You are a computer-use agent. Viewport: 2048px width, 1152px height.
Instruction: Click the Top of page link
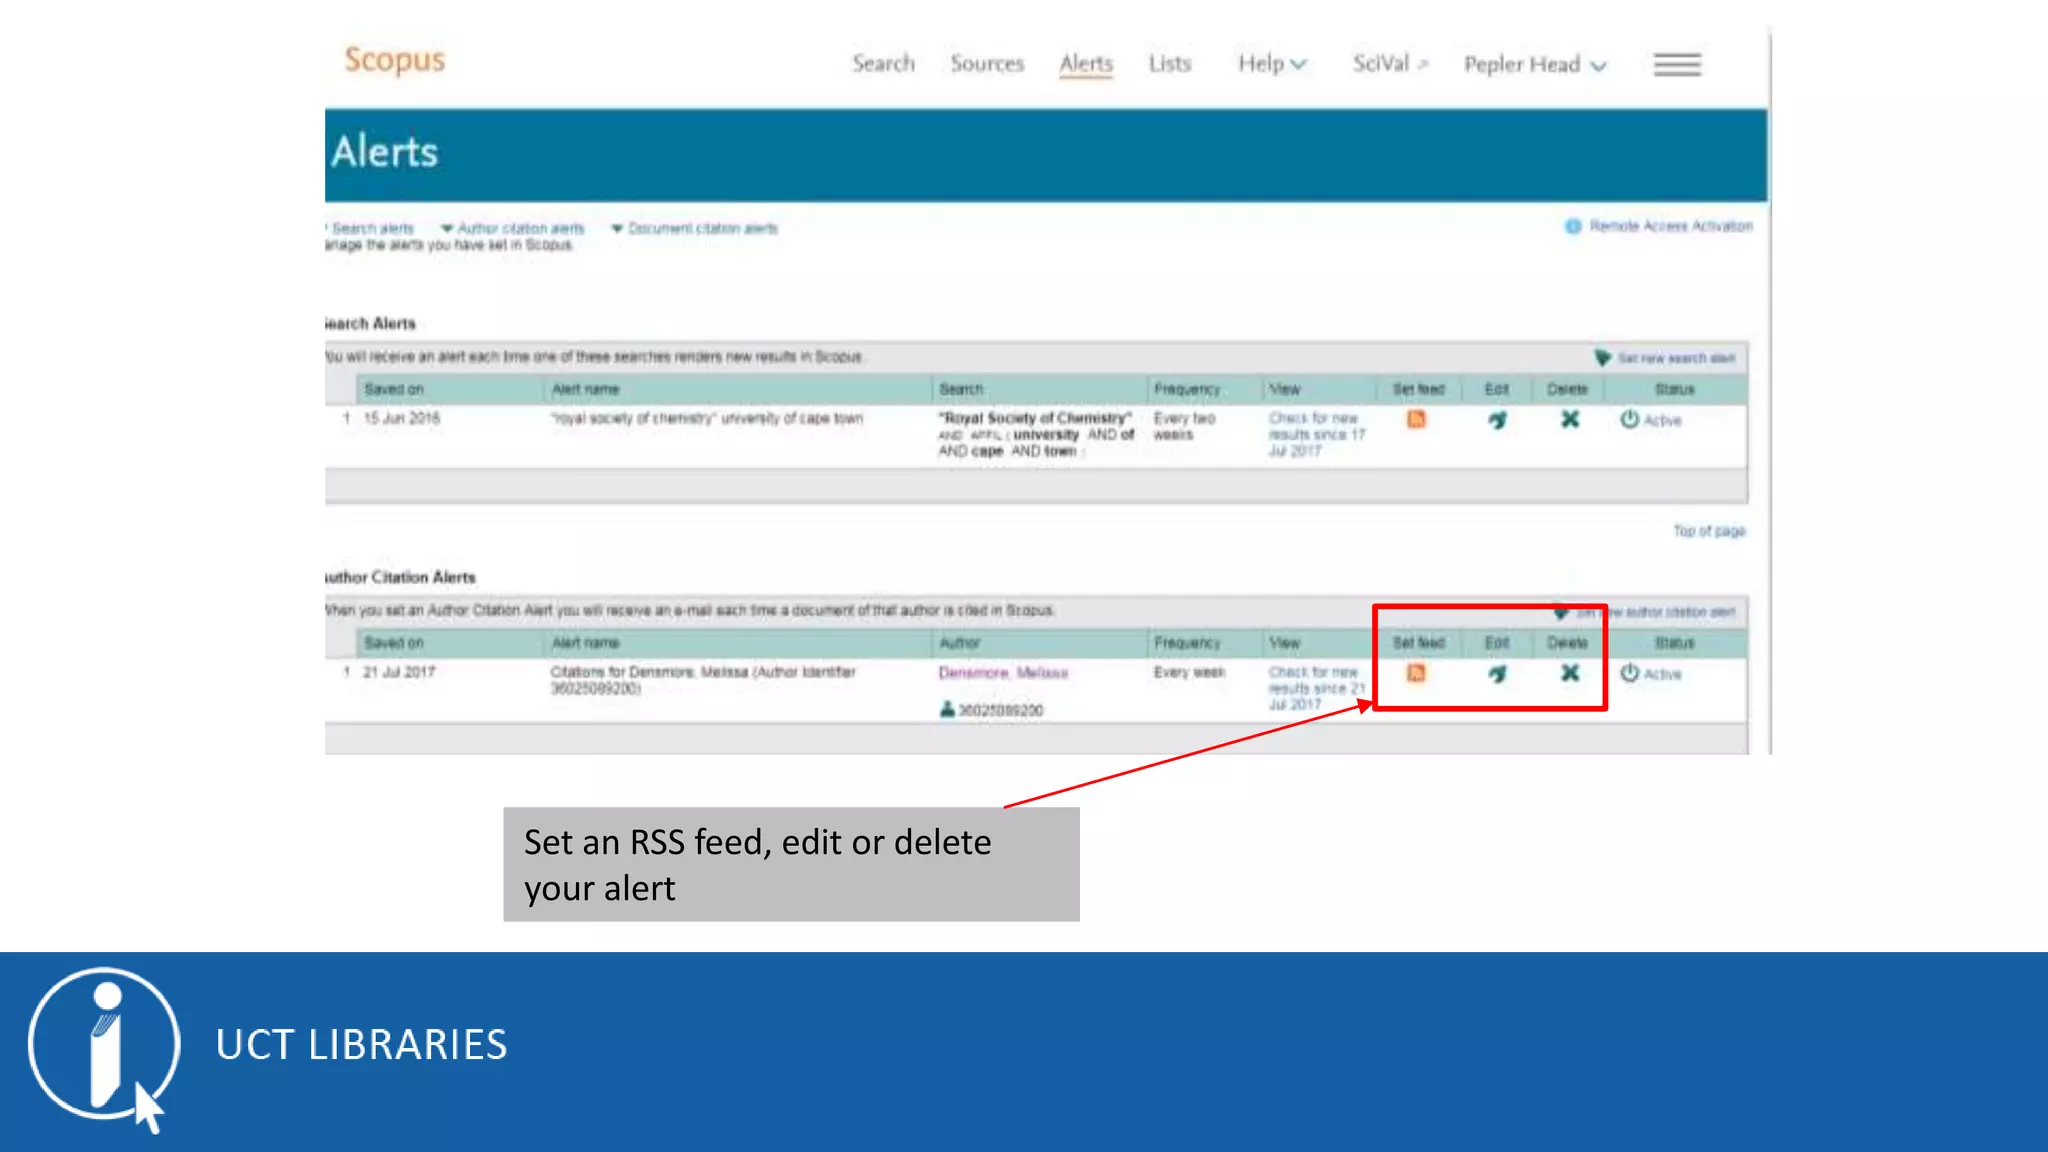1709,531
